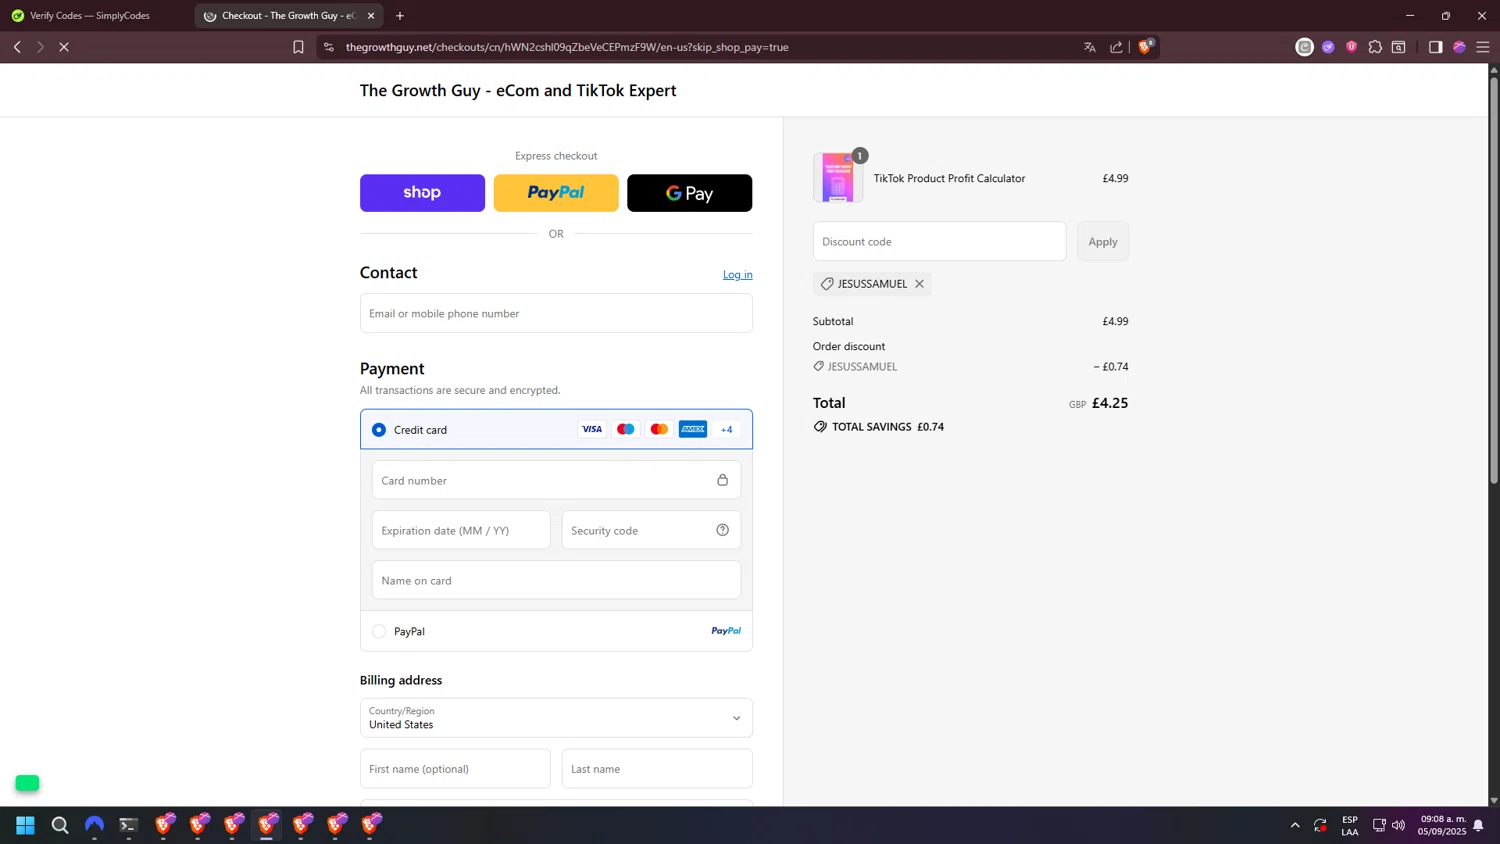Click the Mastercard logo
This screenshot has height=844, width=1500.
click(x=659, y=429)
